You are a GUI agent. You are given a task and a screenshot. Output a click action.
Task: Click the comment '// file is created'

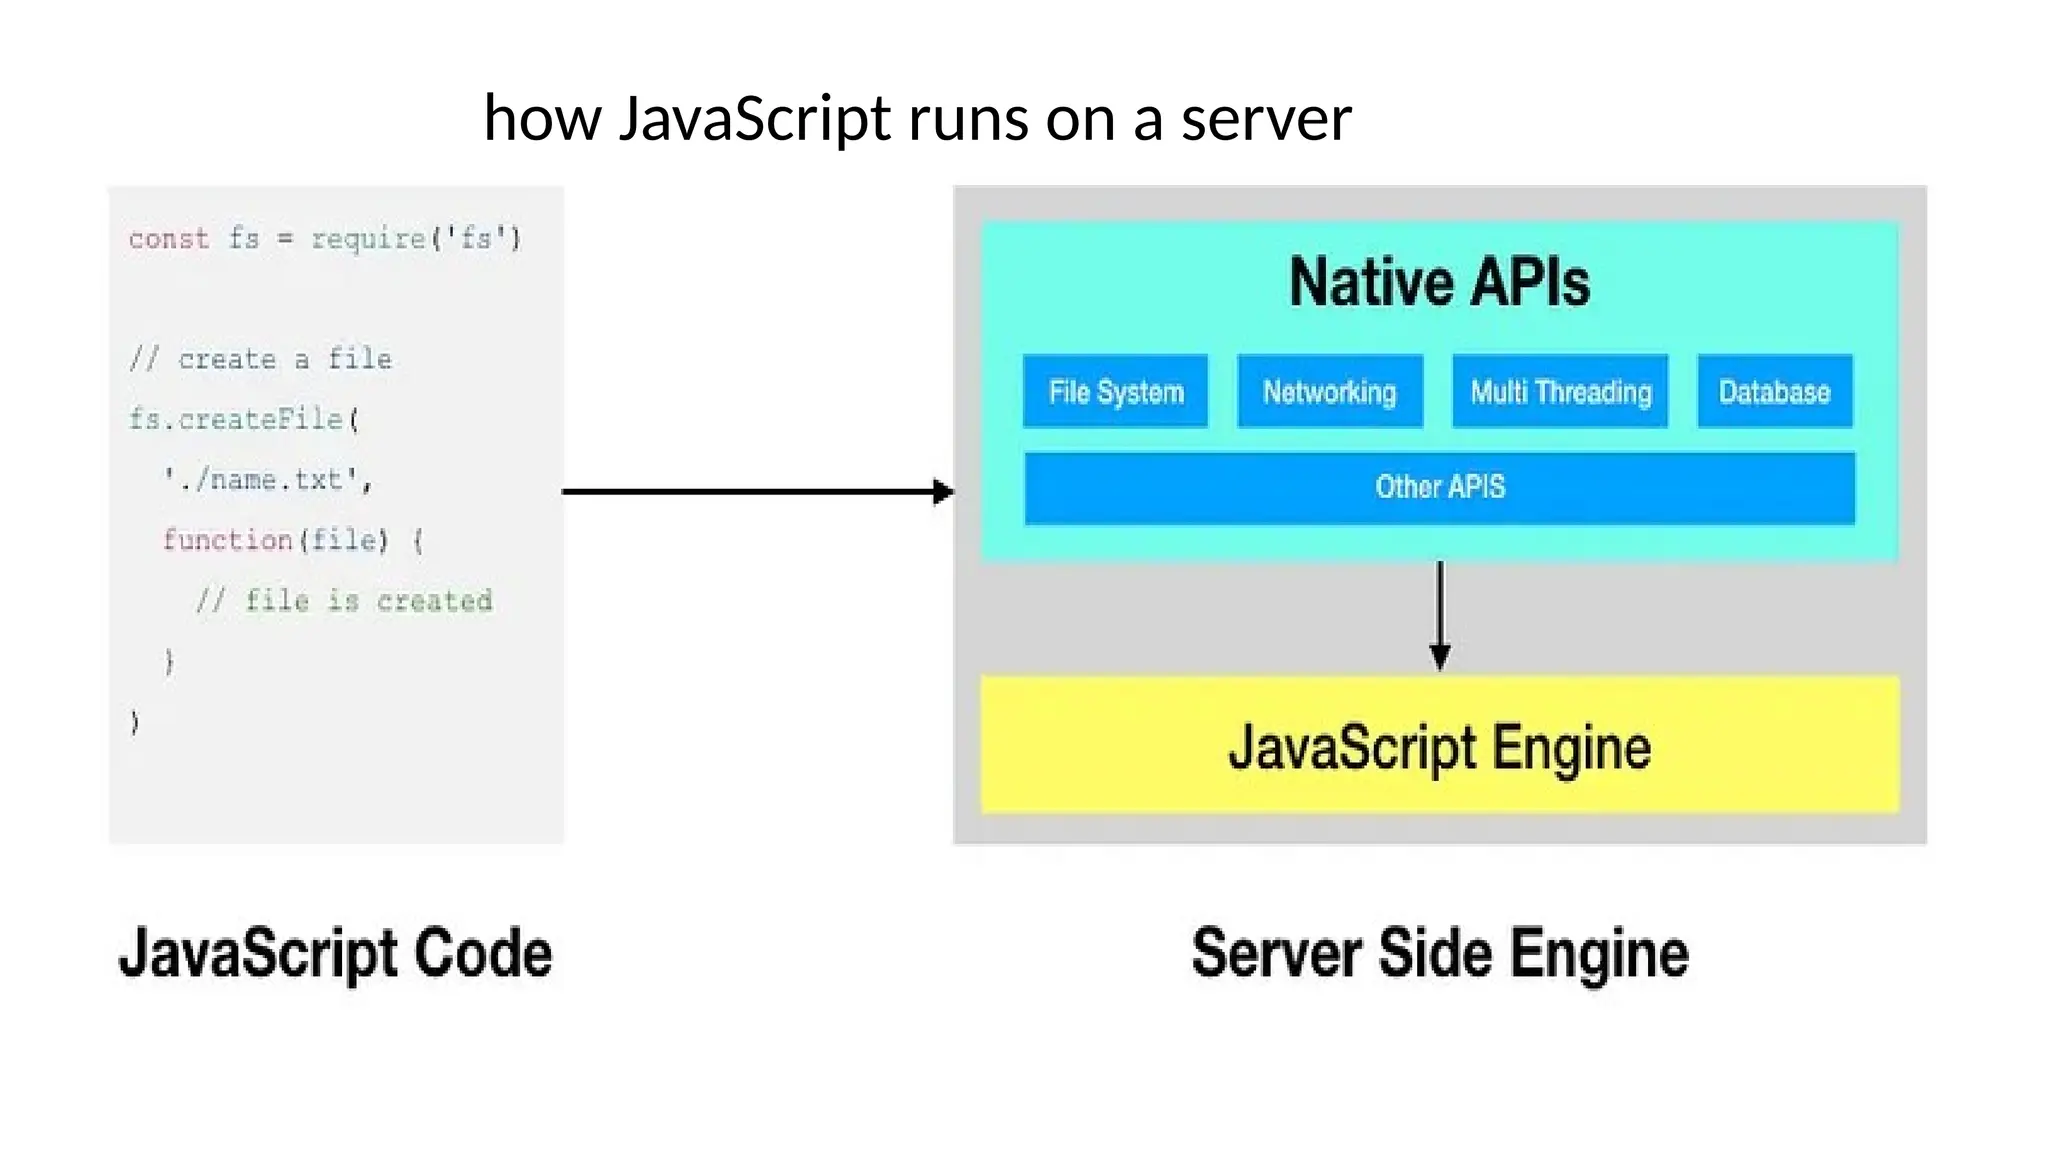(344, 600)
